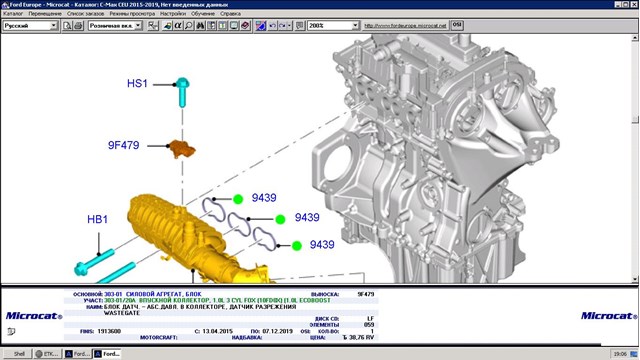Viewport: 640px width, 360px height.
Task: Click the price value 38,76 RV
Action: pos(358,338)
